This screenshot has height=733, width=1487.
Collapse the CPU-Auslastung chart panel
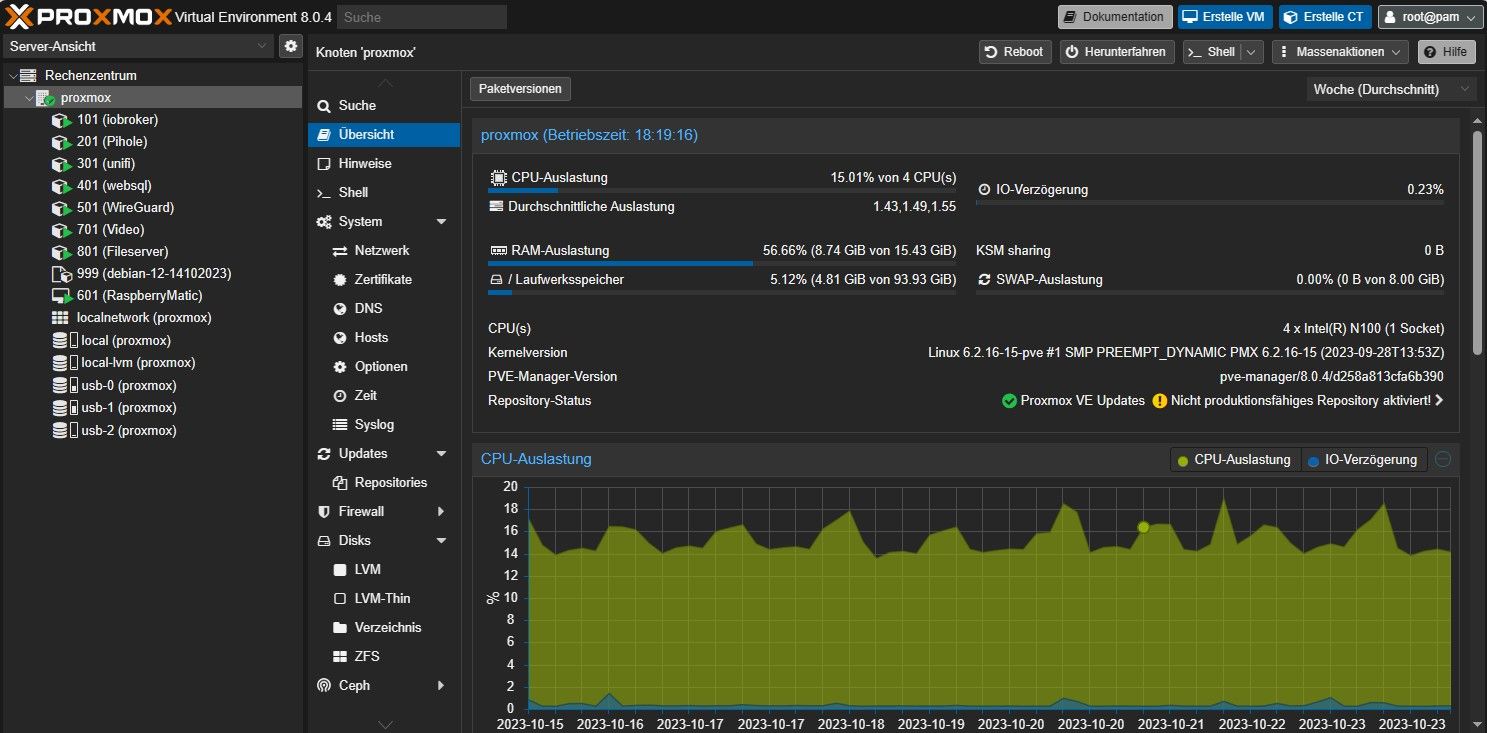pyautogui.click(x=1443, y=460)
